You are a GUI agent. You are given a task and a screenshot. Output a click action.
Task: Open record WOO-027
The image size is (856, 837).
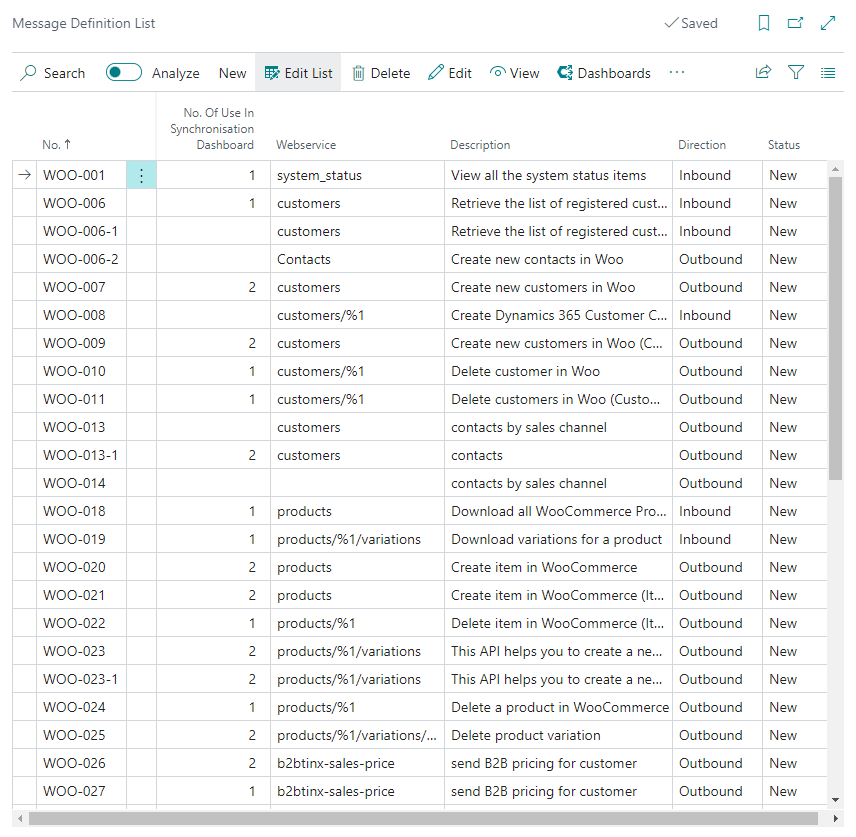tap(74, 791)
